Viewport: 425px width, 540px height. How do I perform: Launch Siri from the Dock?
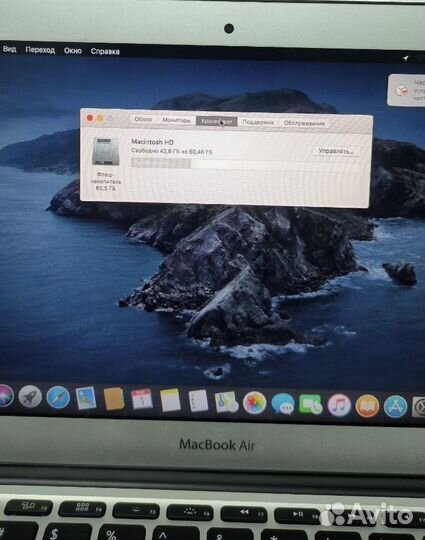[x=5, y=395]
